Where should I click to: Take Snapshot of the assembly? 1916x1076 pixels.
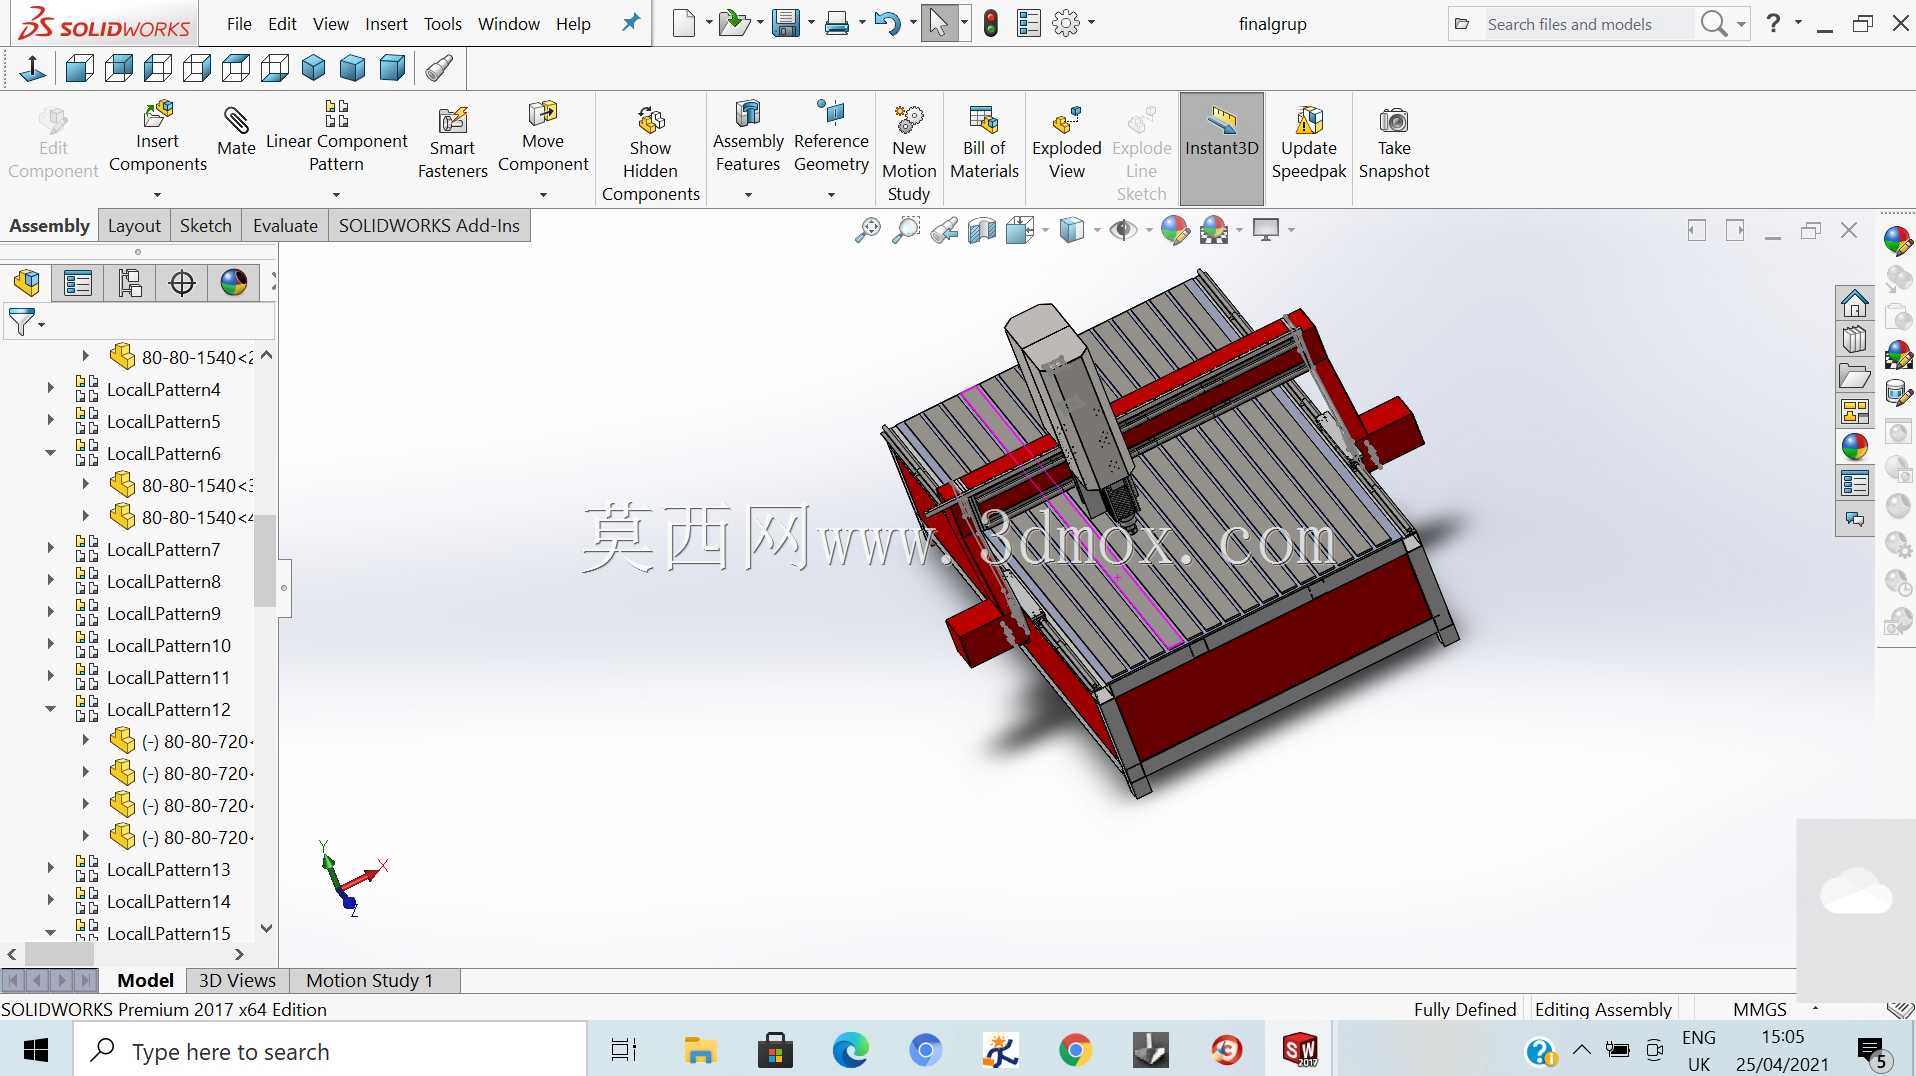(x=1394, y=143)
